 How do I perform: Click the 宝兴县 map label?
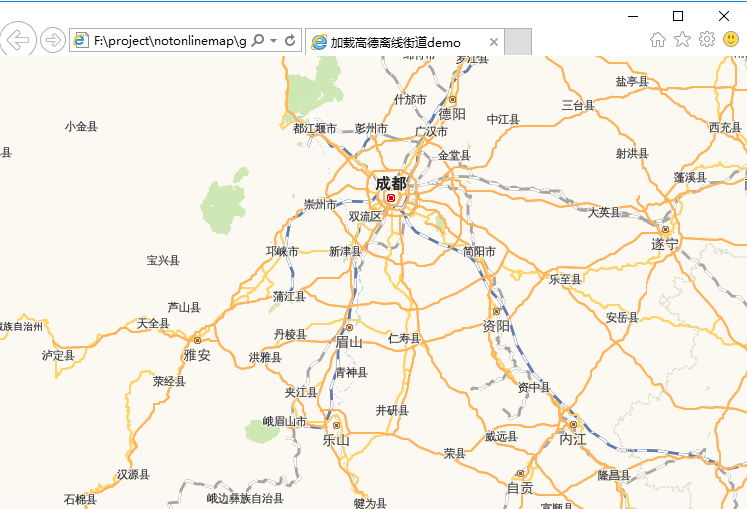click(163, 260)
